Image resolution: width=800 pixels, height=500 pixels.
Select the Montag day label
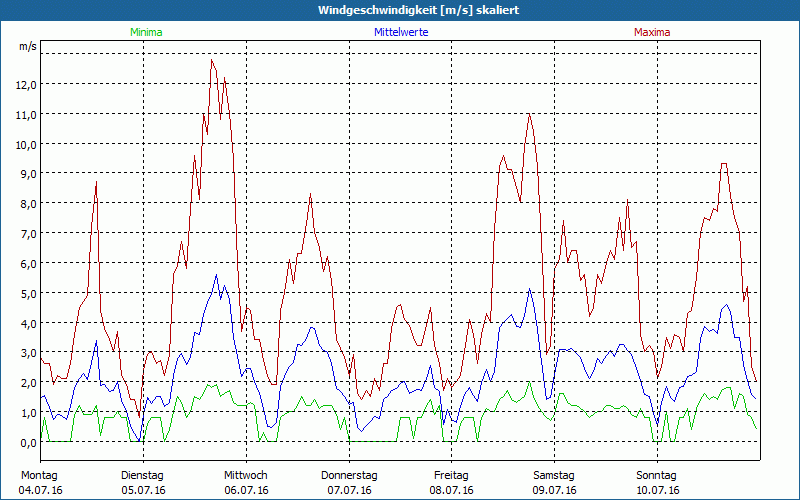[x=39, y=475]
